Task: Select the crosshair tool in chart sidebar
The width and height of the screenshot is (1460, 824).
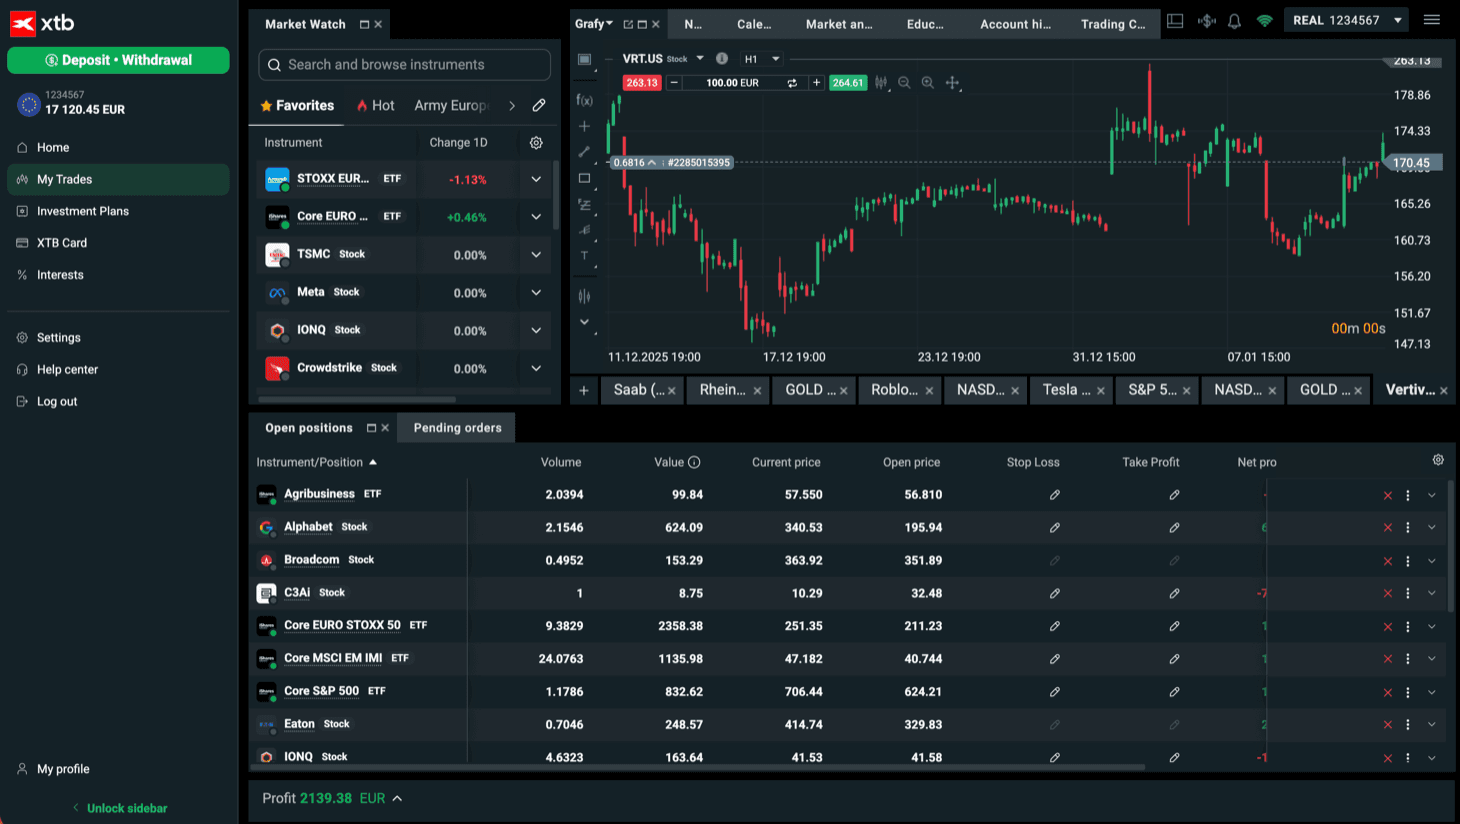Action: (x=585, y=126)
